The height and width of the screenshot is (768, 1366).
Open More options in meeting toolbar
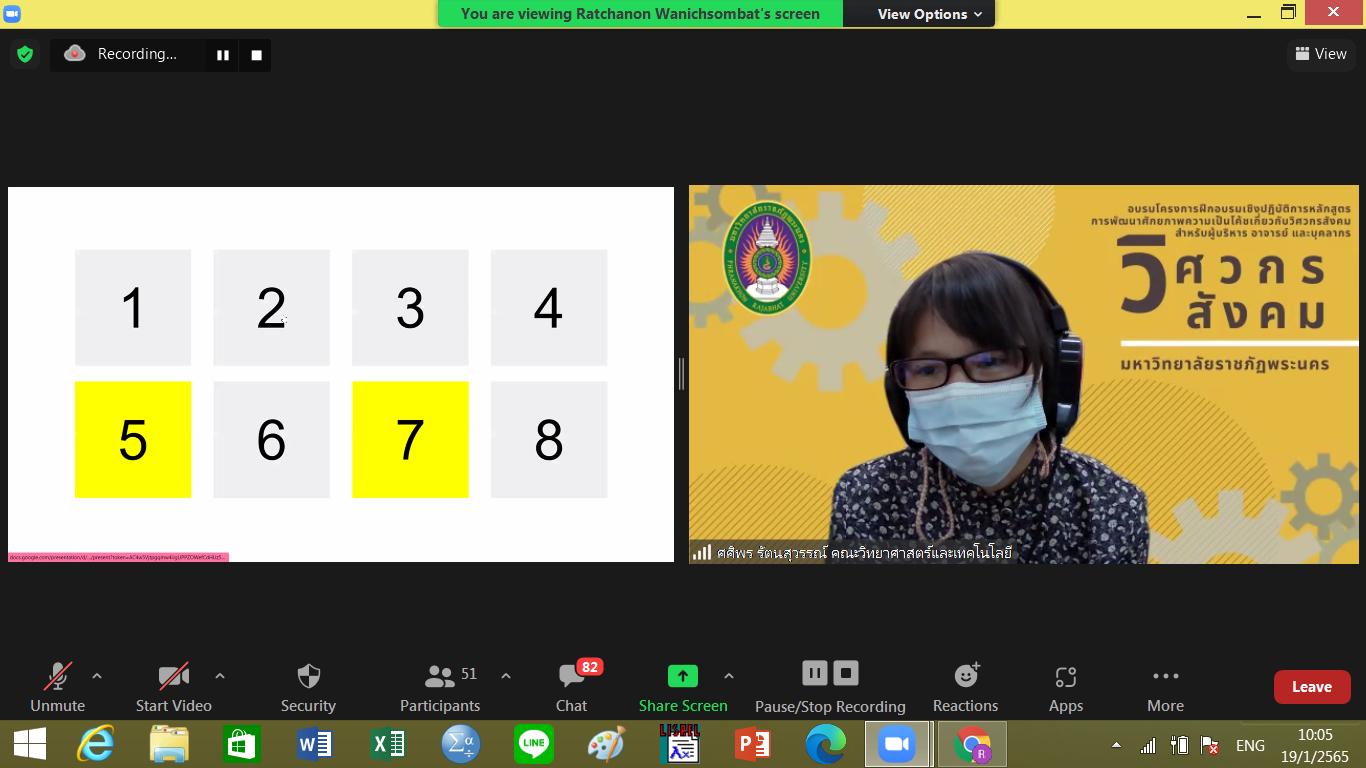pyautogui.click(x=1165, y=688)
